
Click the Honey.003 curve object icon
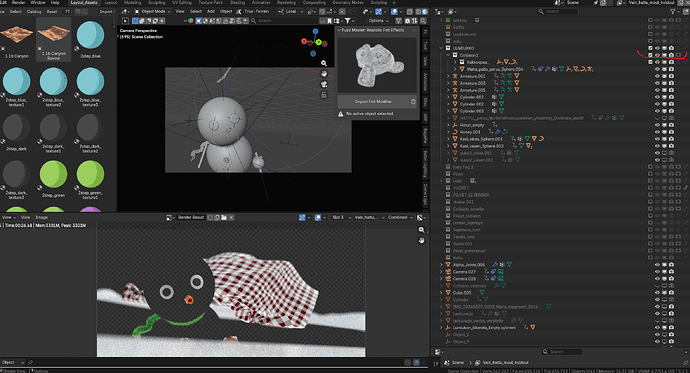tap(455, 132)
